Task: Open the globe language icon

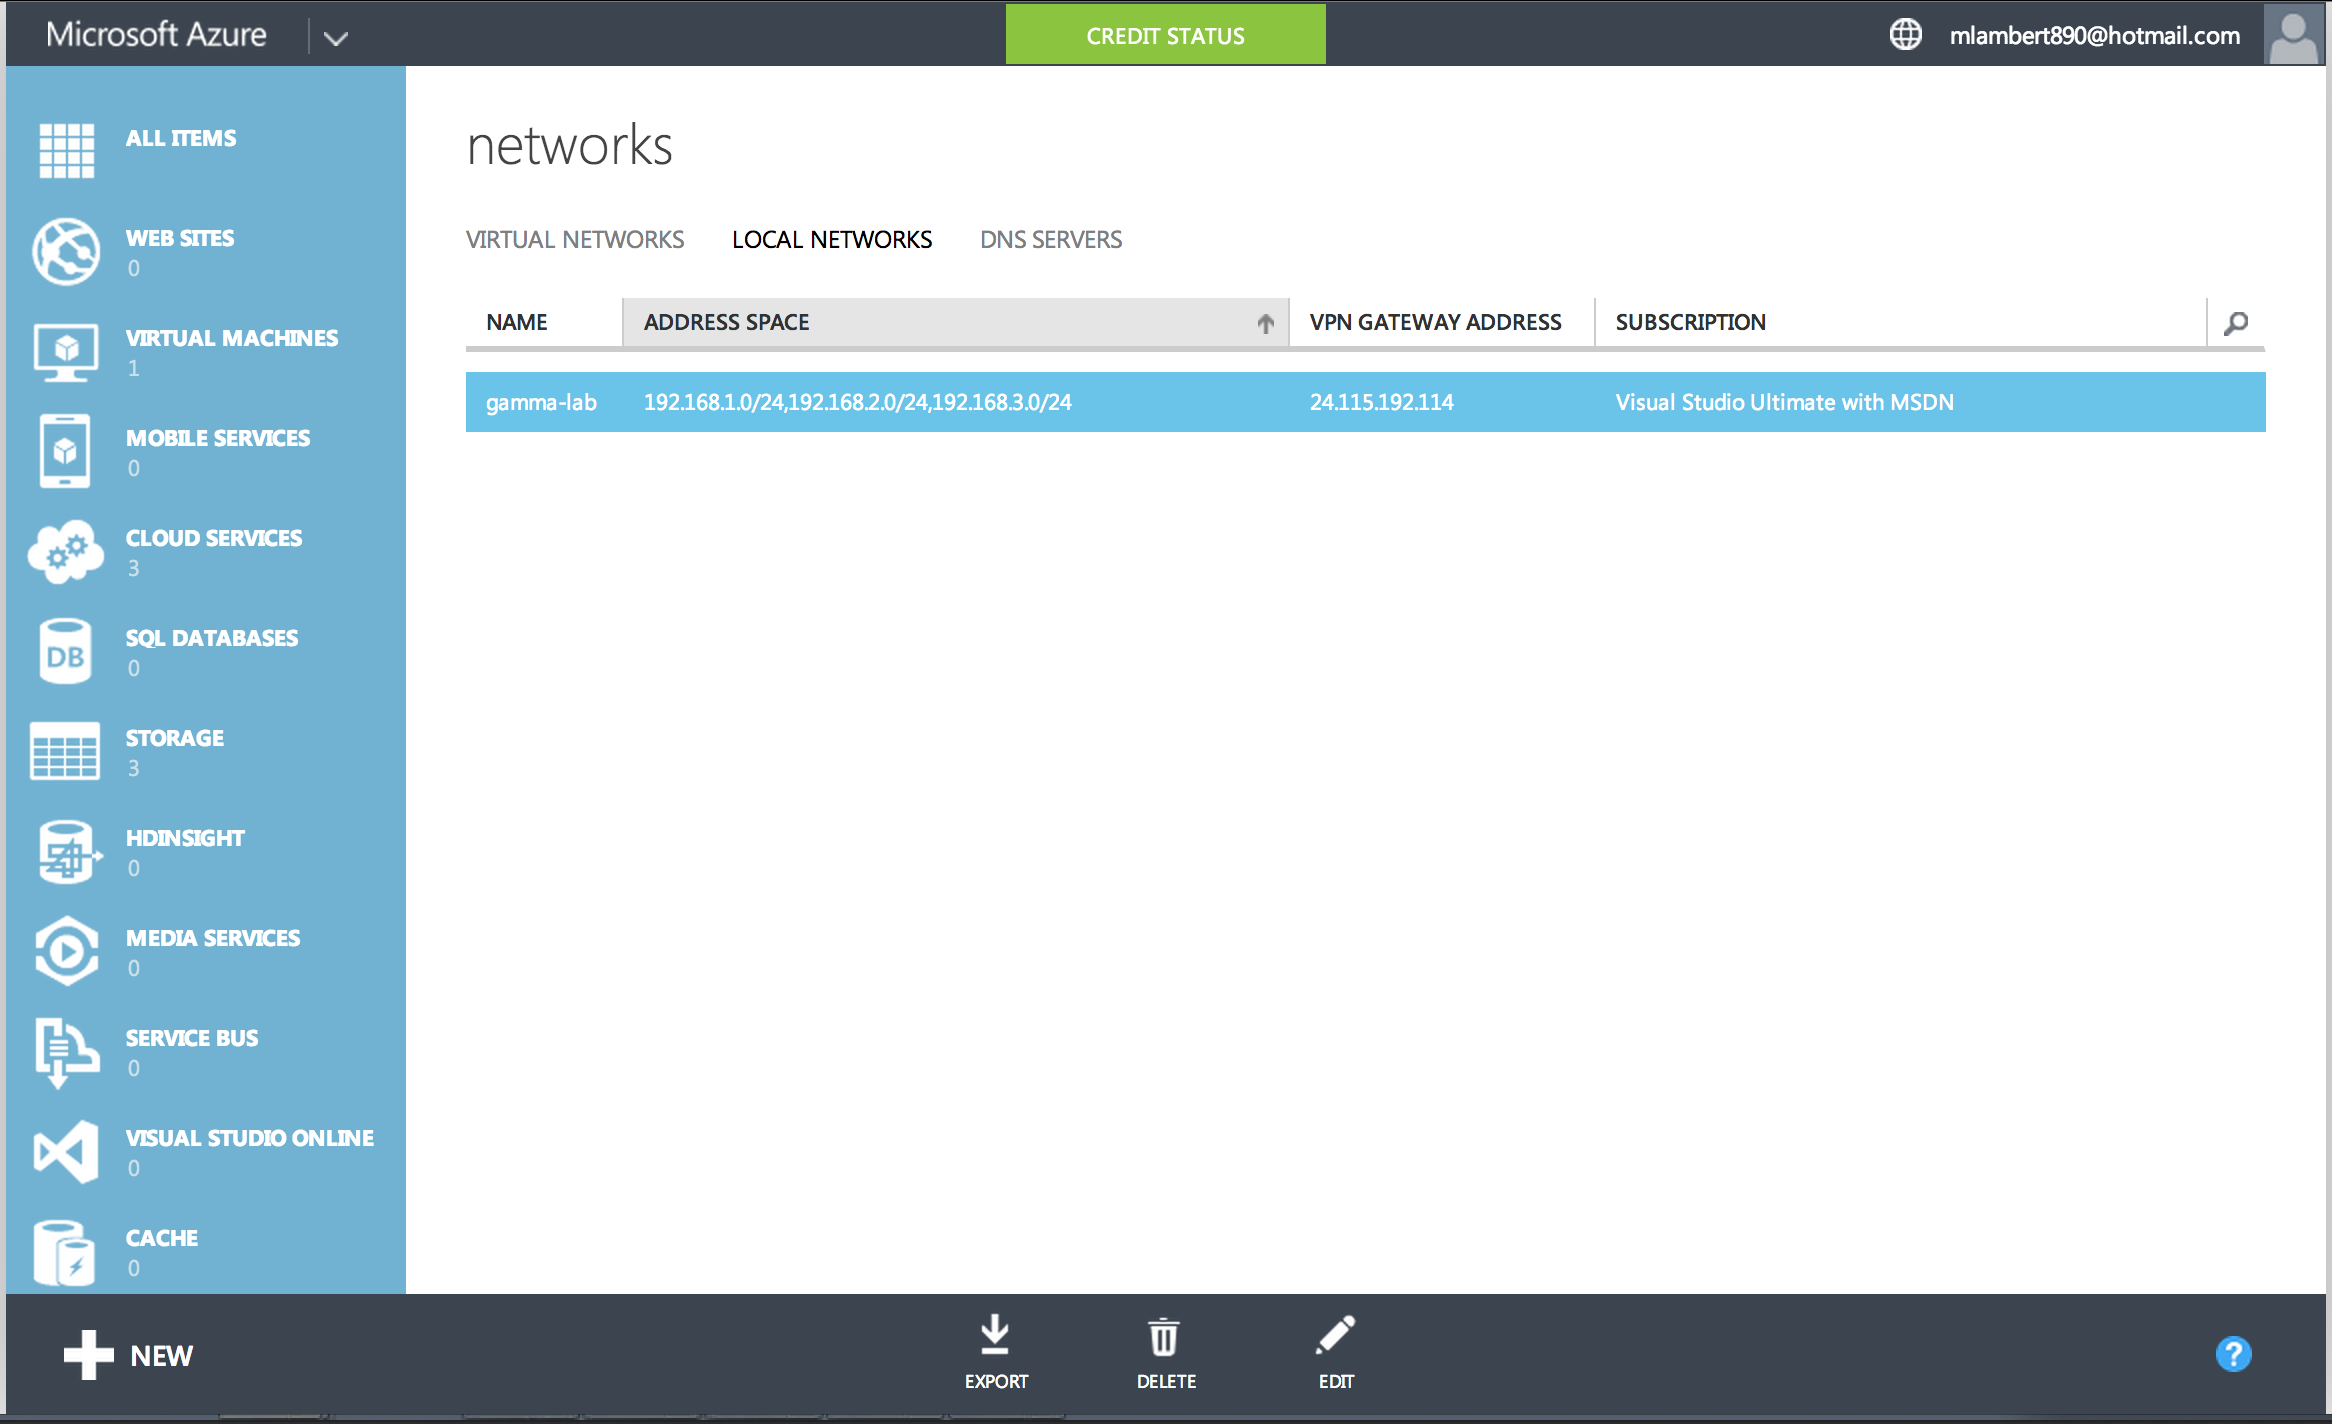Action: point(1905,35)
